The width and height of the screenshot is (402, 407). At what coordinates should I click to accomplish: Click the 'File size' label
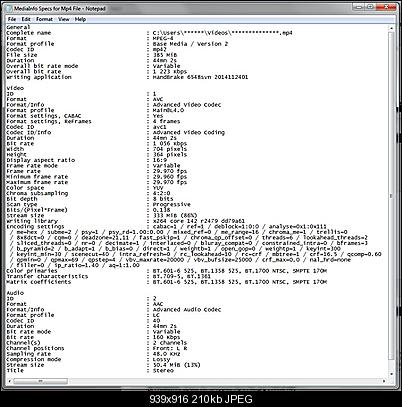[x=22, y=55]
